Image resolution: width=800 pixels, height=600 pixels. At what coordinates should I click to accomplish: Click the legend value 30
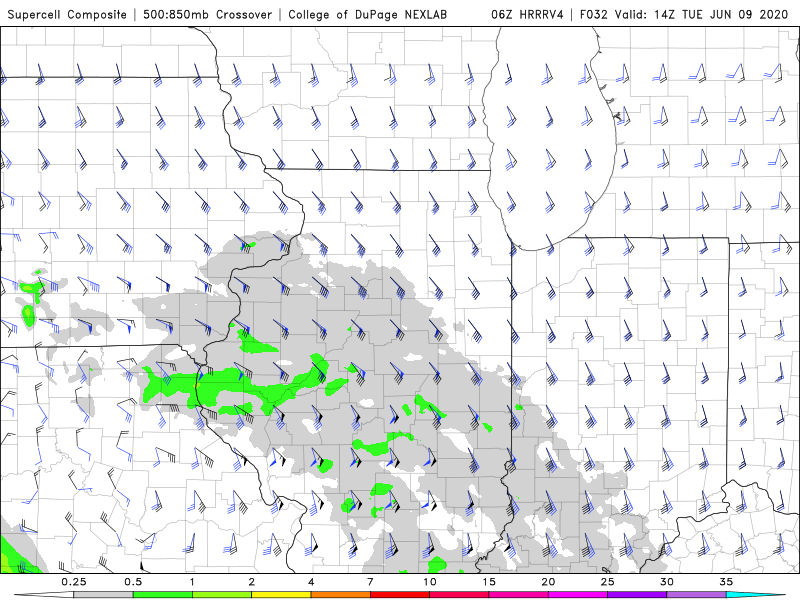tap(667, 582)
